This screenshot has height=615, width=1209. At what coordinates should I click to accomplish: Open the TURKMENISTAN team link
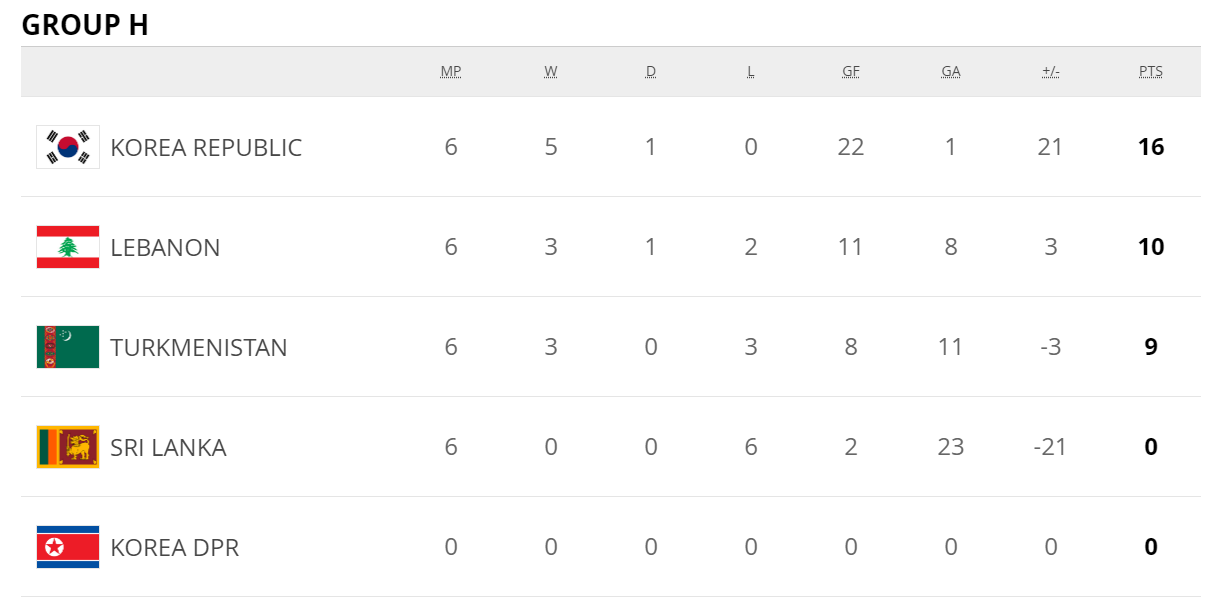point(199,348)
